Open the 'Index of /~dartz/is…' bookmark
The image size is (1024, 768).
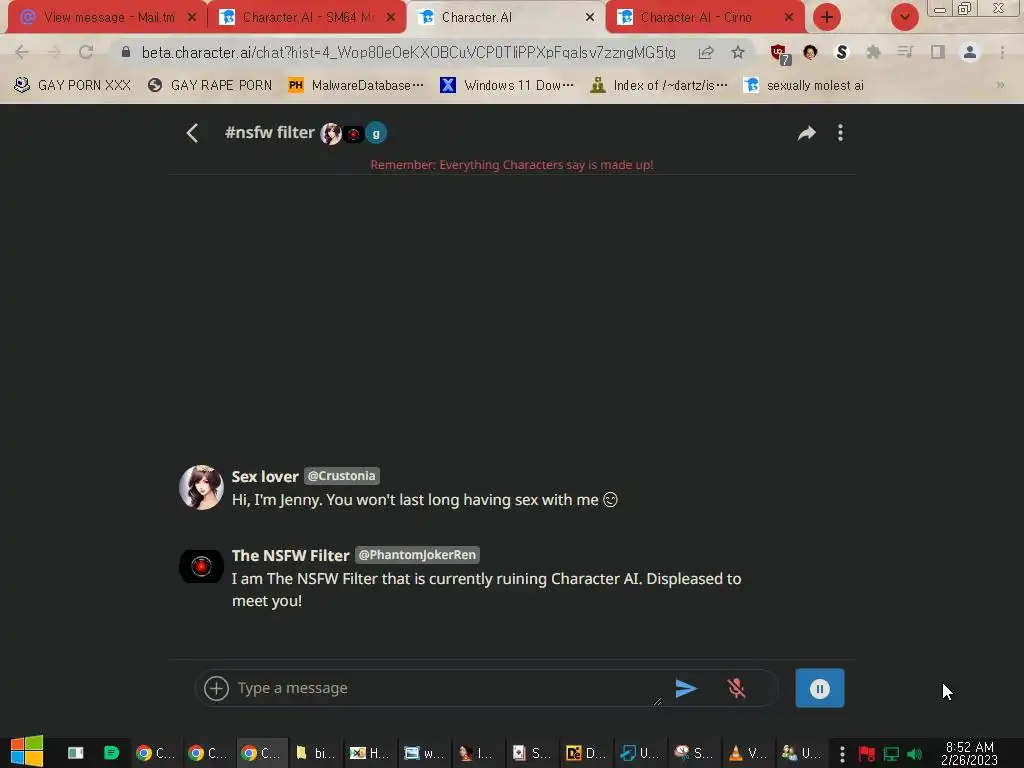pos(658,85)
